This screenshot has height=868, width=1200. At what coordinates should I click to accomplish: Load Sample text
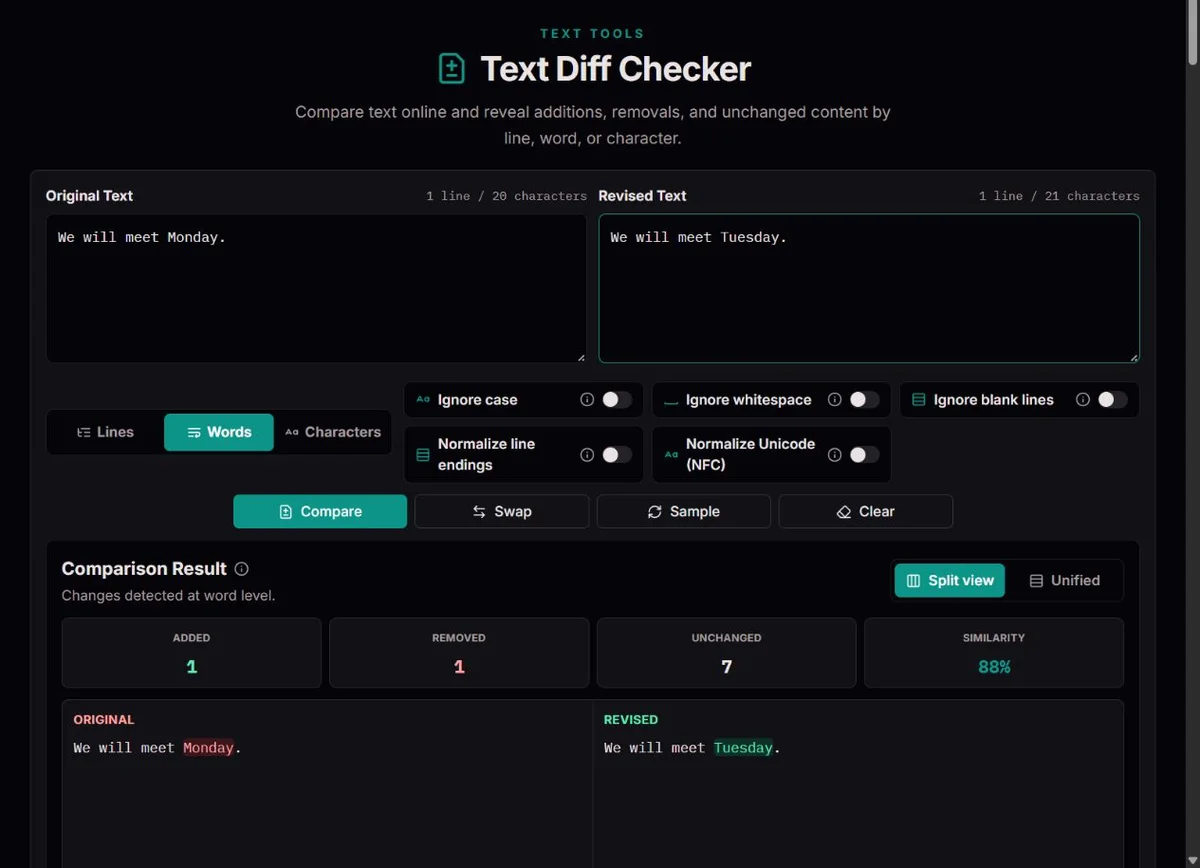[684, 511]
